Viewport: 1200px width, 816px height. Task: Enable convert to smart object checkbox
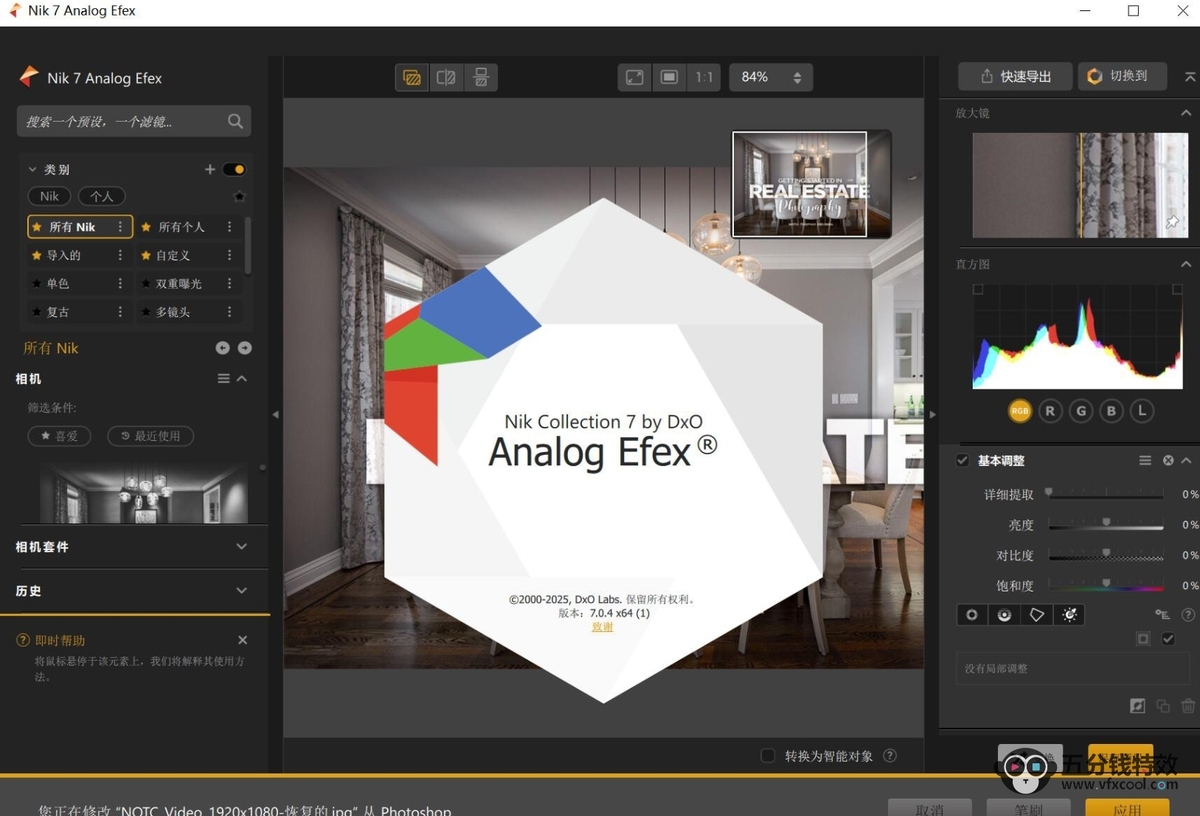pos(768,756)
